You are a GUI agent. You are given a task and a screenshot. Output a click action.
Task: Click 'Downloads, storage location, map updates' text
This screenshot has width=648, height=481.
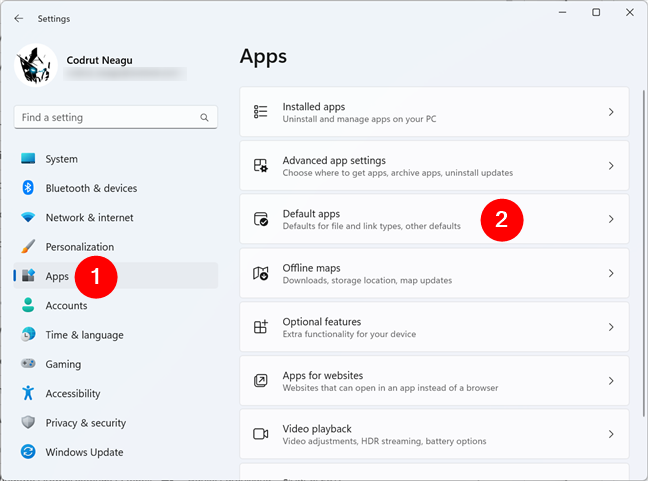click(367, 281)
